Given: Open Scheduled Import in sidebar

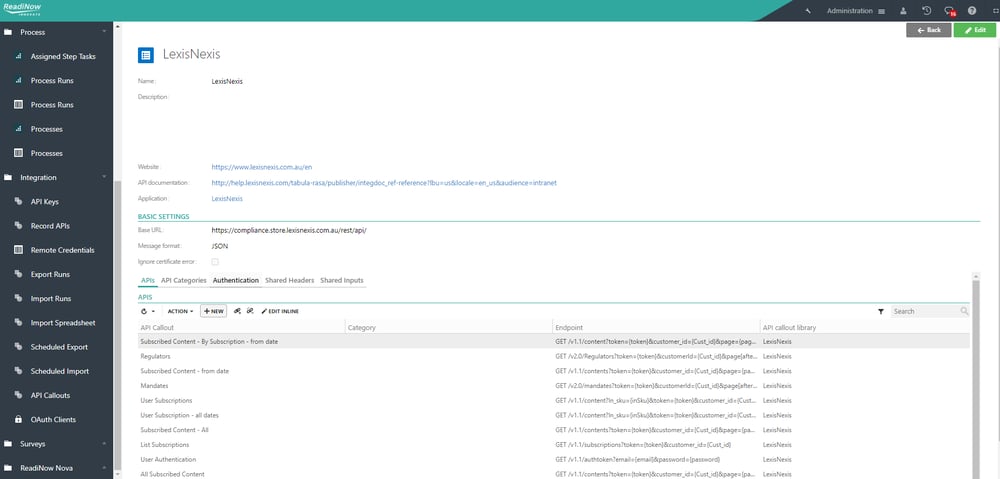Looking at the screenshot, I should pos(60,371).
